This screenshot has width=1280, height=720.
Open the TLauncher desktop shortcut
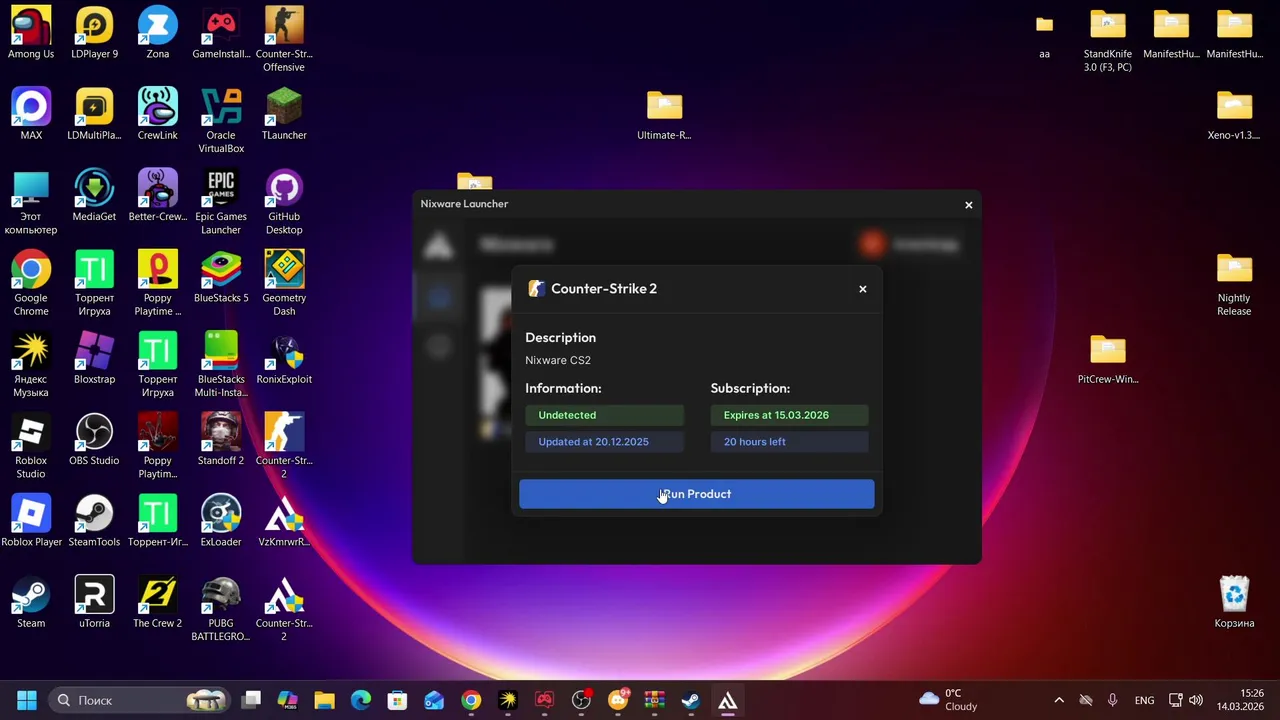coord(284,114)
